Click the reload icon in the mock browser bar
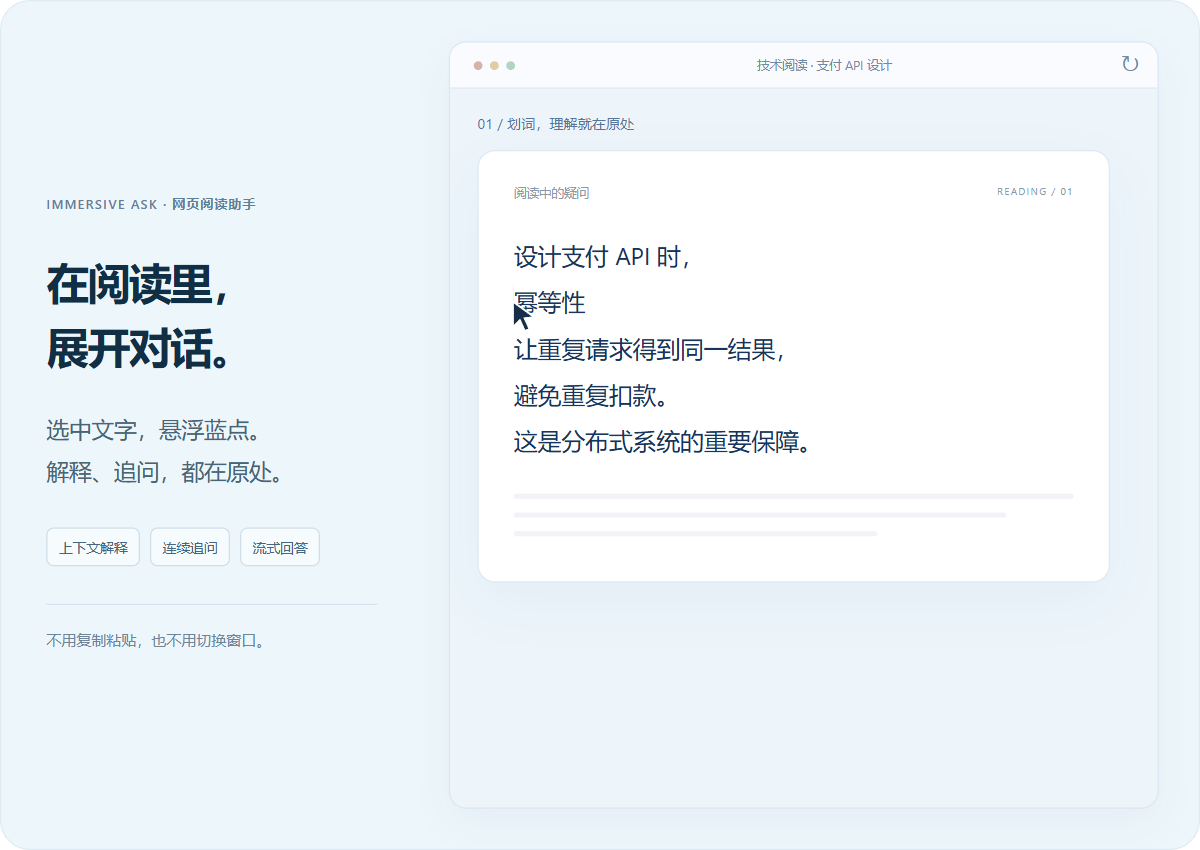This screenshot has height=850, width=1200. [x=1130, y=64]
